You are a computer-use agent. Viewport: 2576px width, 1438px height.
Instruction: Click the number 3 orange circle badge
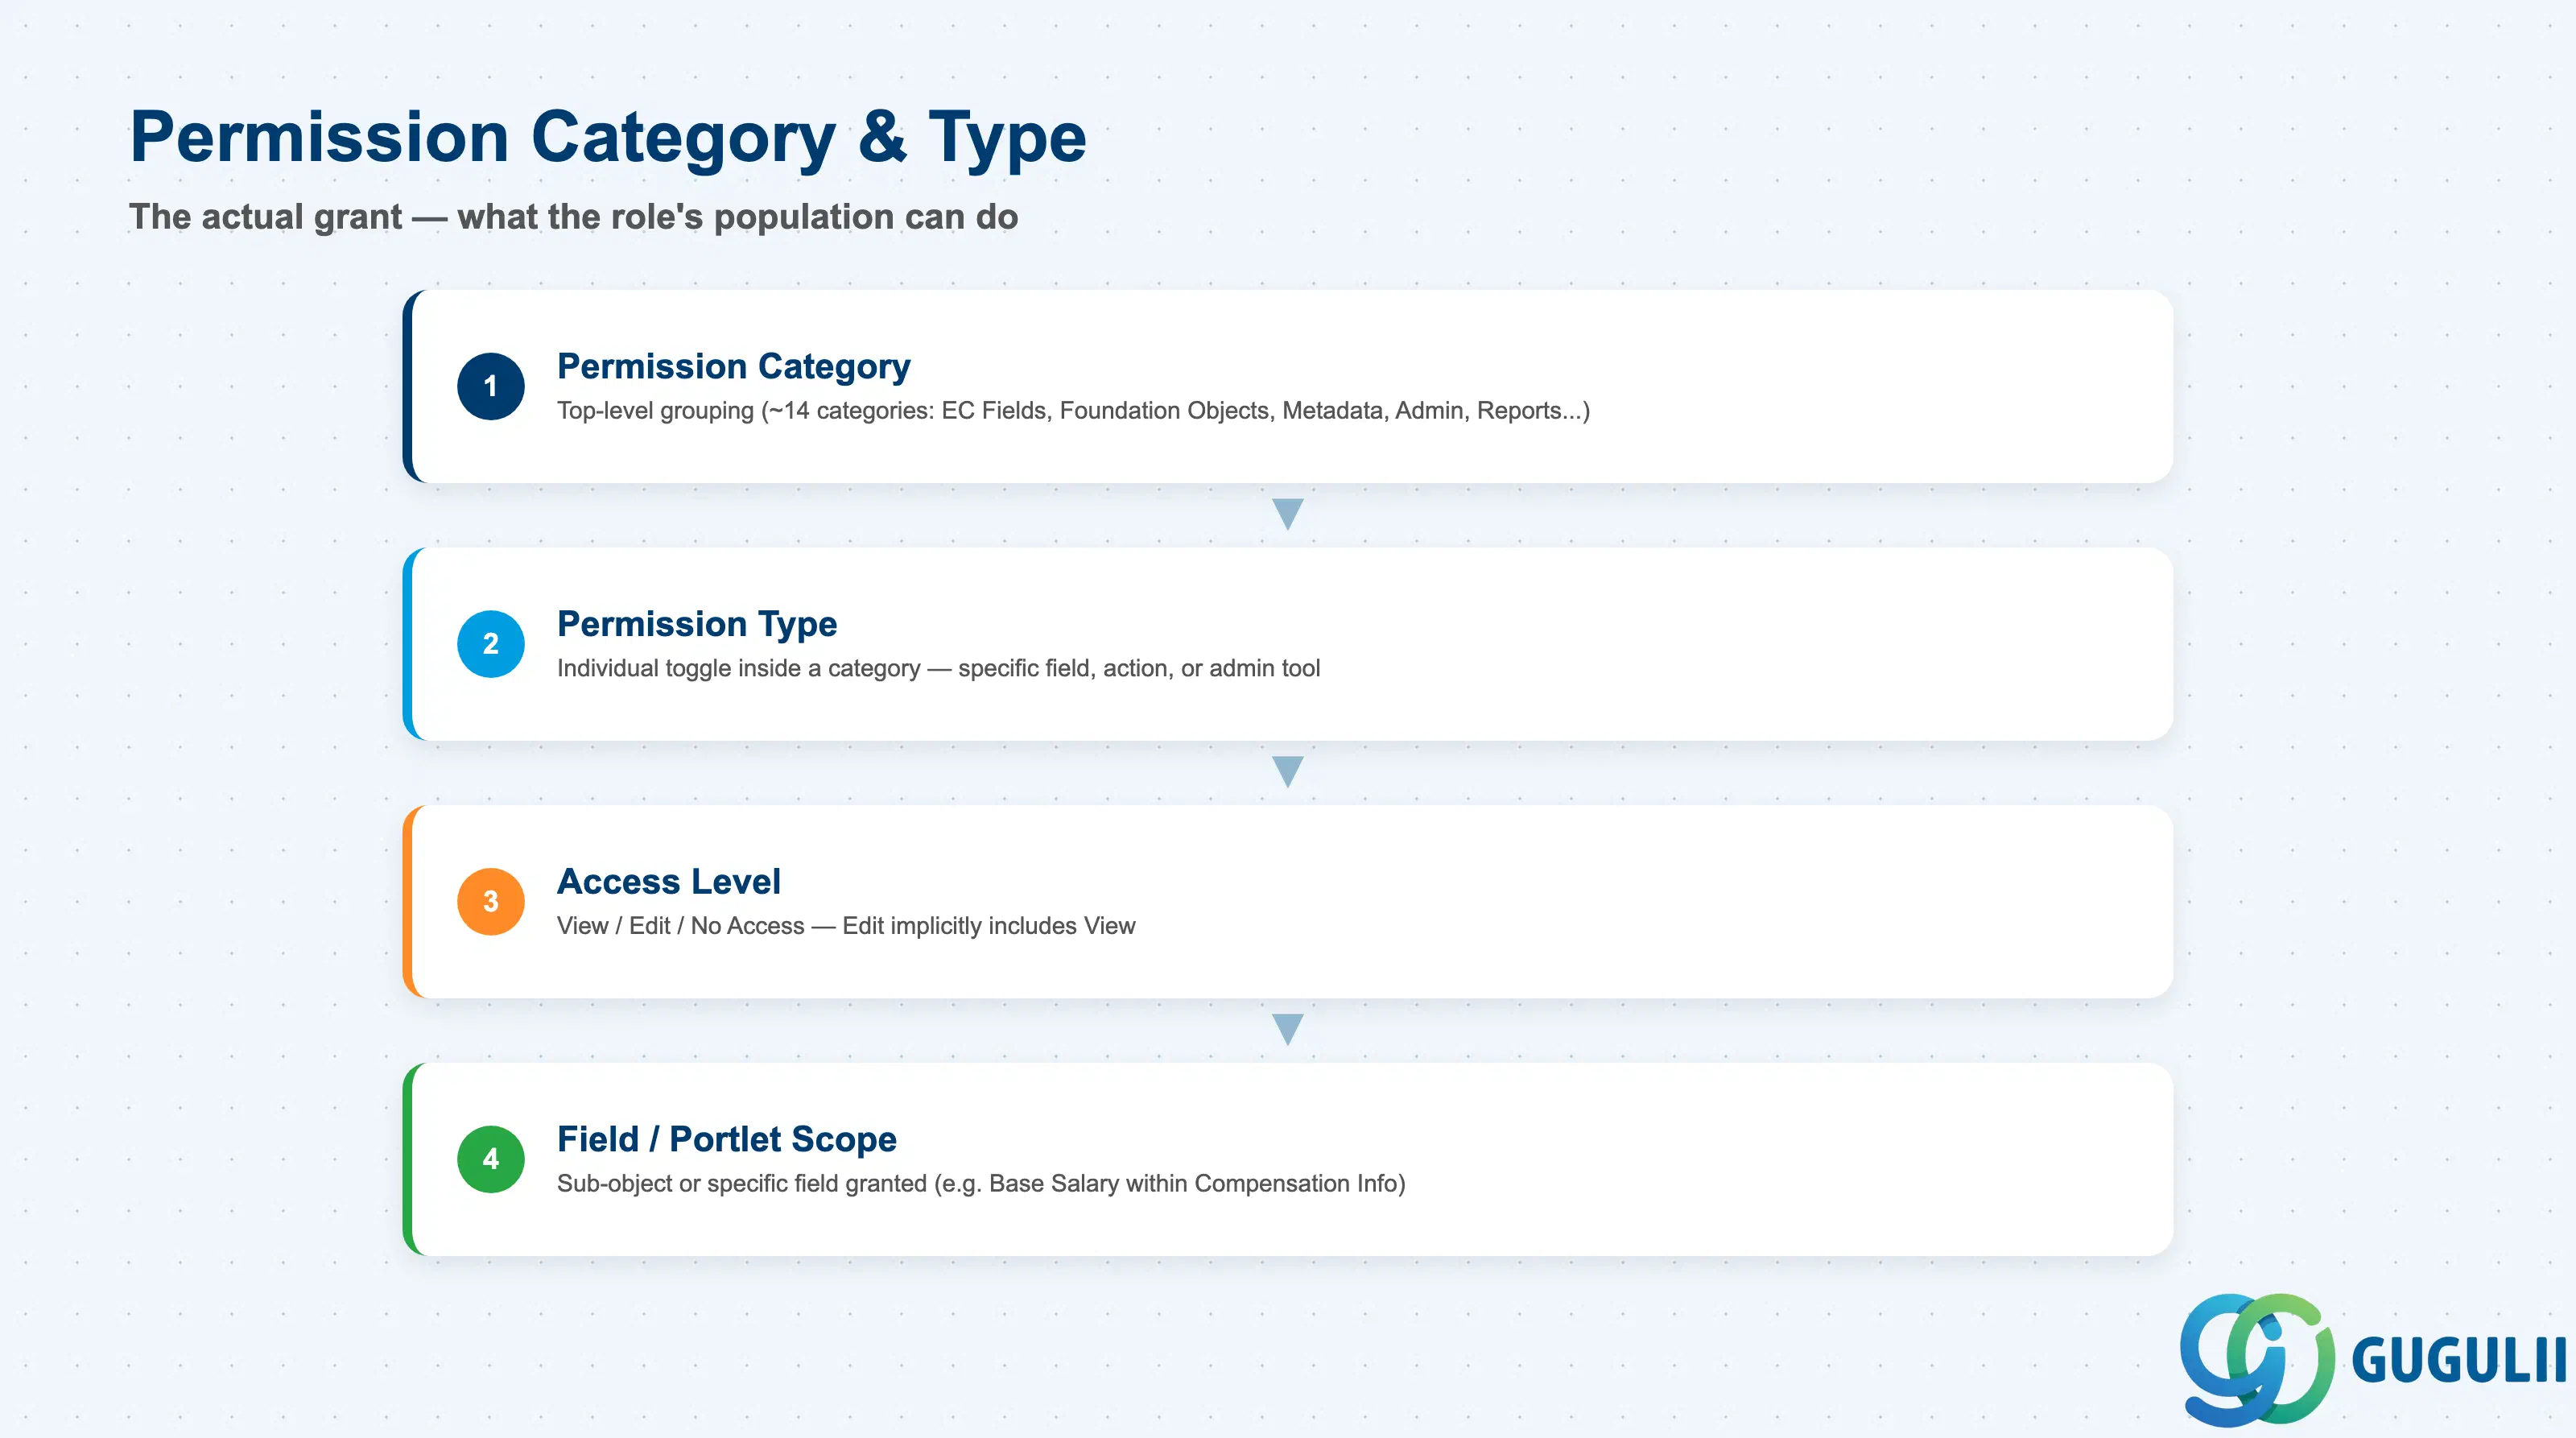pos(491,901)
